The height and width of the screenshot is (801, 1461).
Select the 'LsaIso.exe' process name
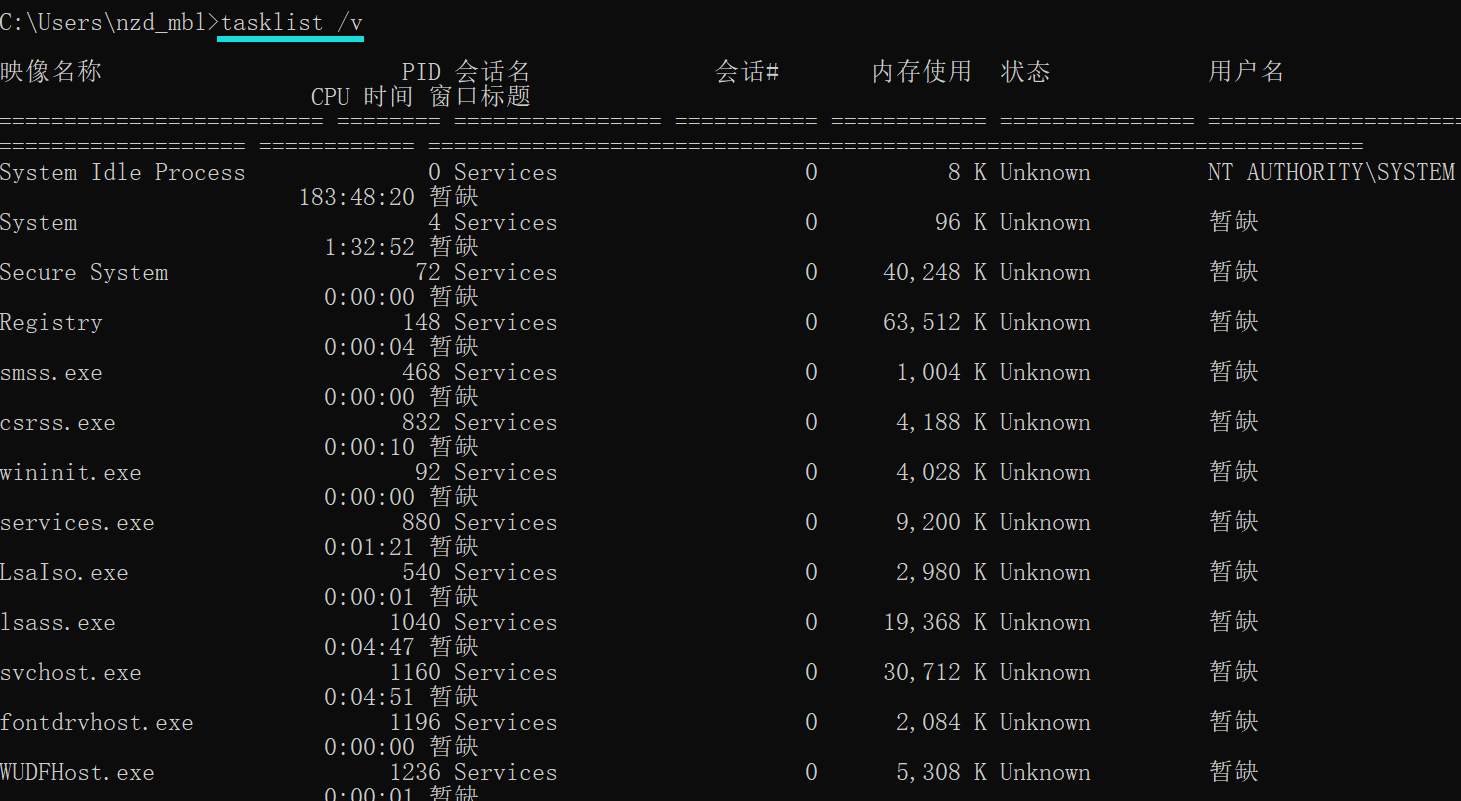(64, 572)
